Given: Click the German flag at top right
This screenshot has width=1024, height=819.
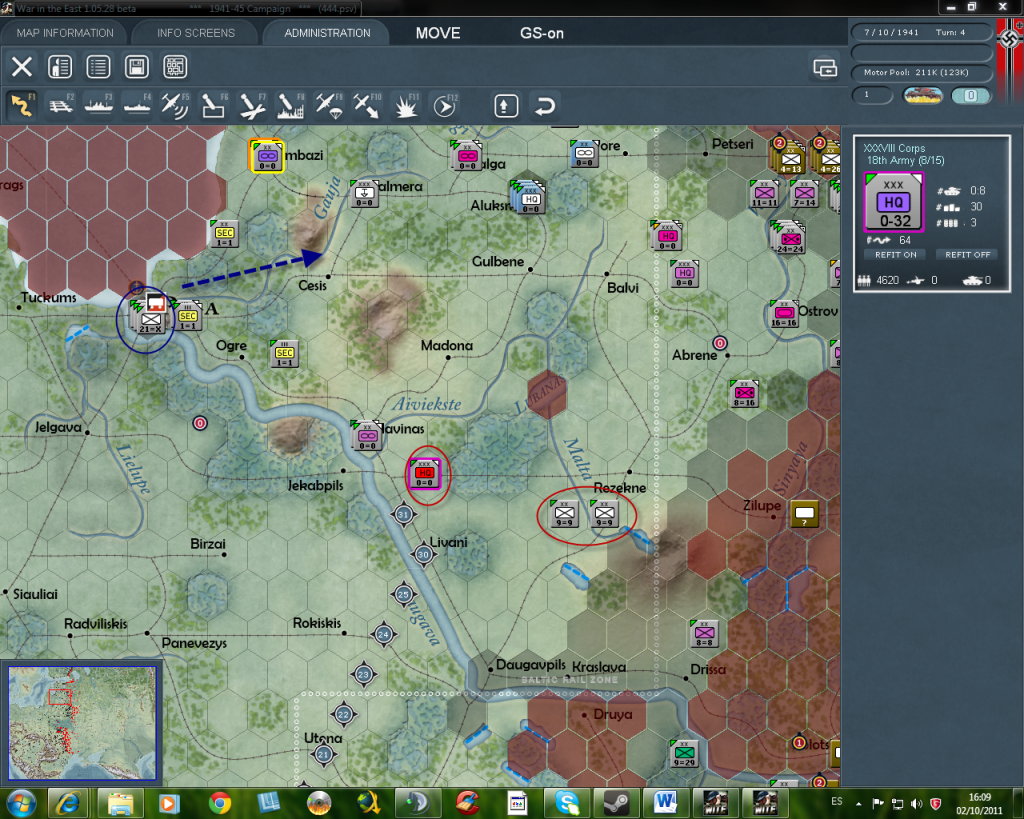Looking at the screenshot, I should (1010, 59).
